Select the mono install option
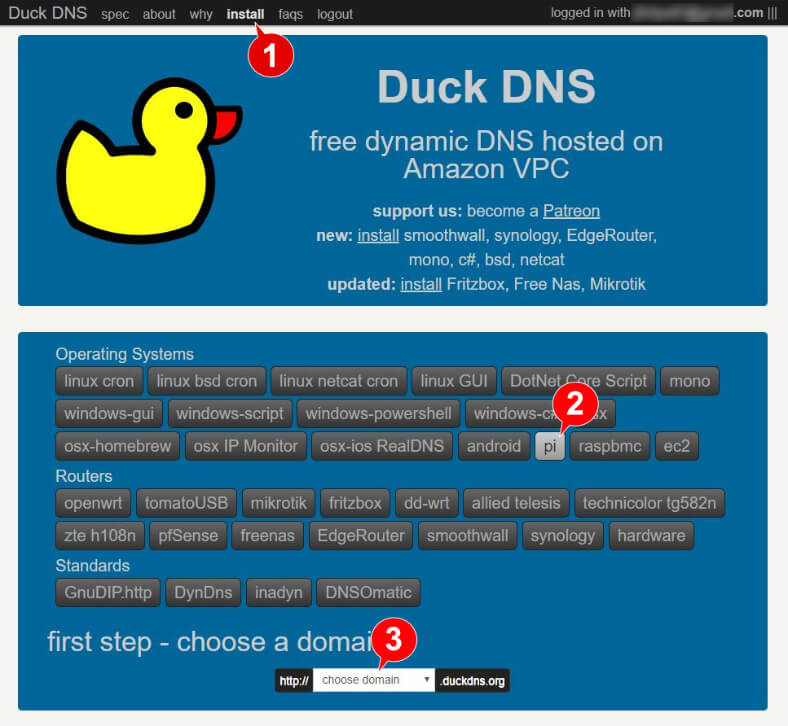The width and height of the screenshot is (788, 726). click(x=690, y=381)
